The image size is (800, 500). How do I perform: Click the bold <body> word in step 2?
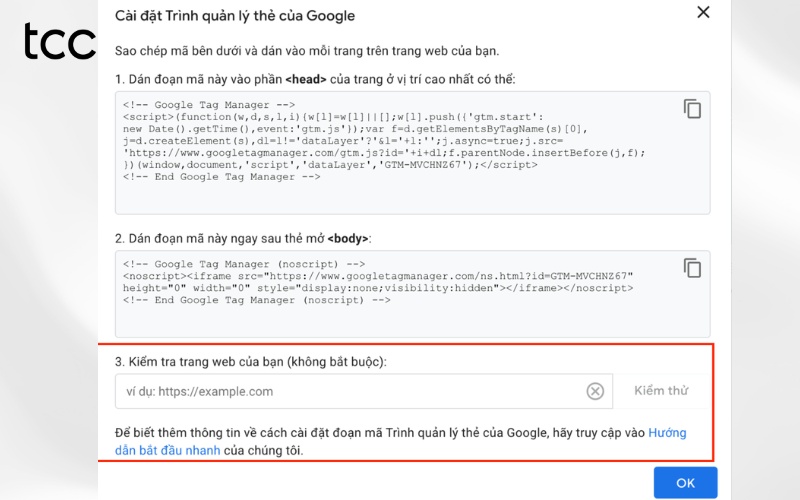point(348,239)
